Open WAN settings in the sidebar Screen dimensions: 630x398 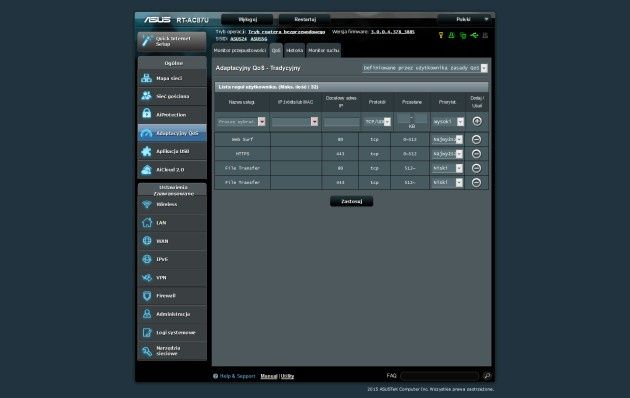tap(172, 241)
